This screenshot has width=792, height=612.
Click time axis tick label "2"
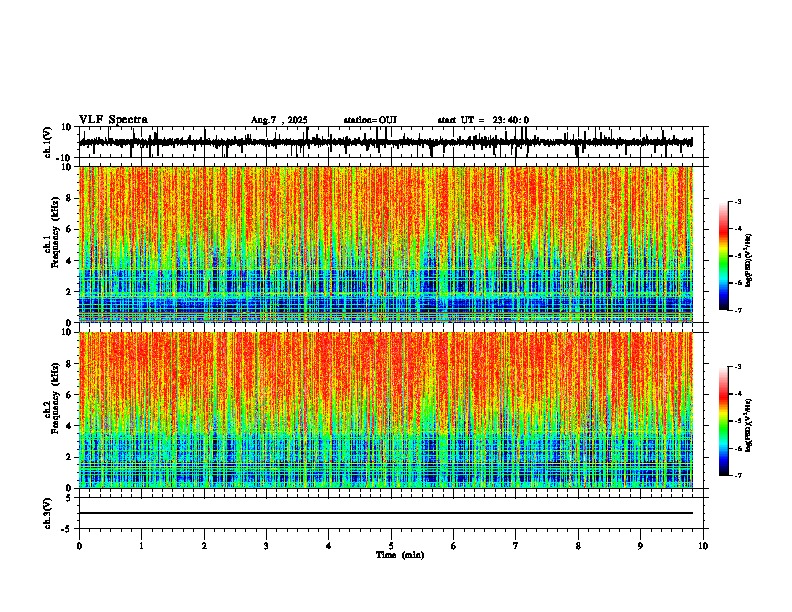click(204, 546)
